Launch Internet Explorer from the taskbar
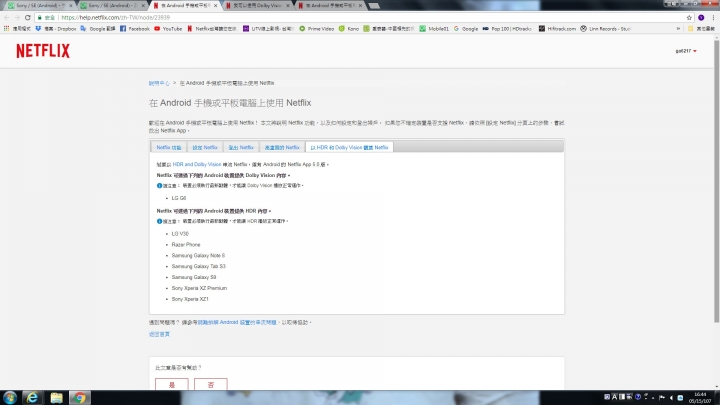 pyautogui.click(x=32, y=398)
